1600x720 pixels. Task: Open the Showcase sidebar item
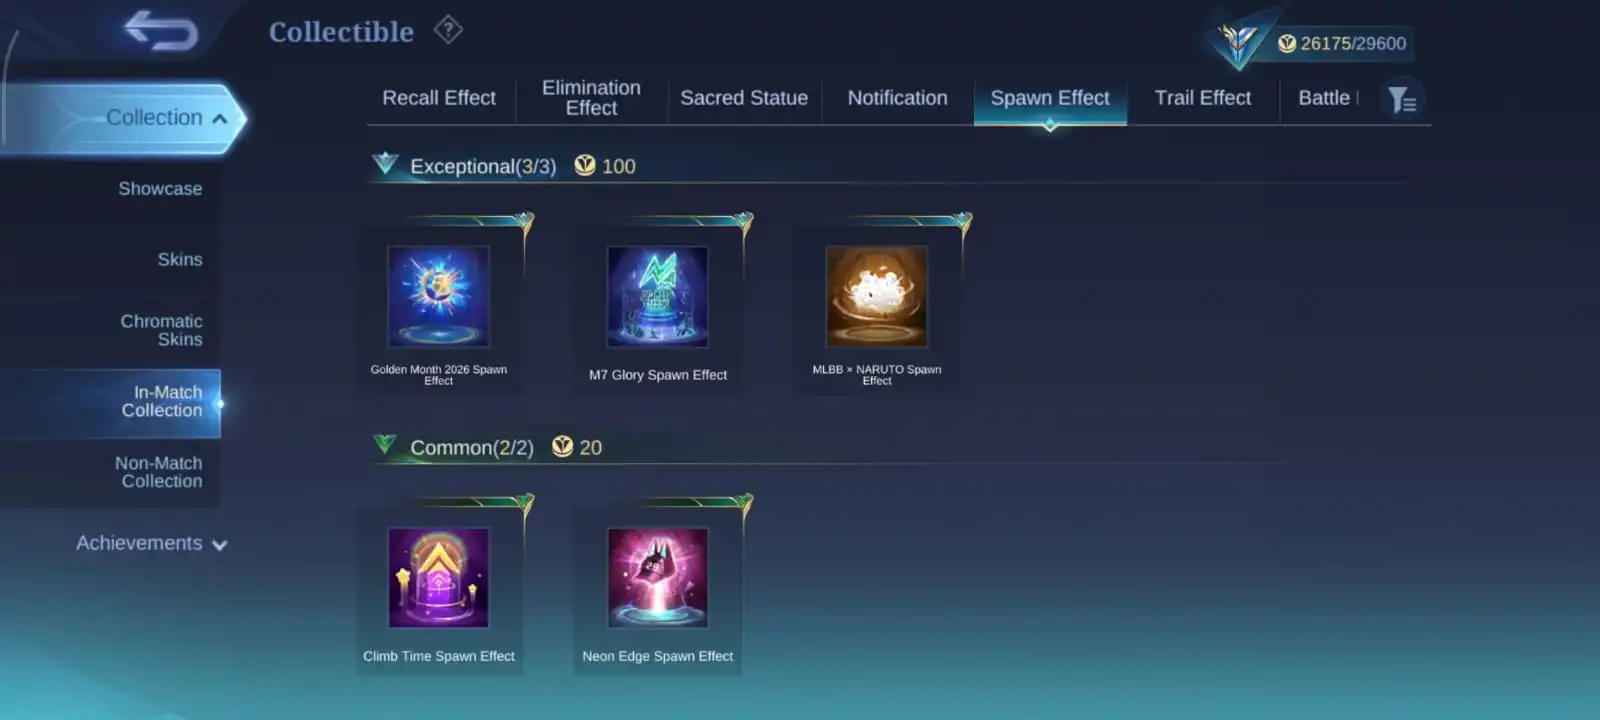coord(160,189)
